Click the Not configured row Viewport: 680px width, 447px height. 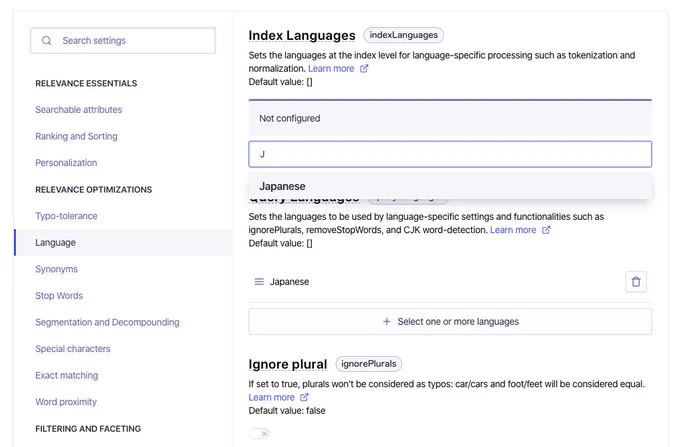[450, 118]
